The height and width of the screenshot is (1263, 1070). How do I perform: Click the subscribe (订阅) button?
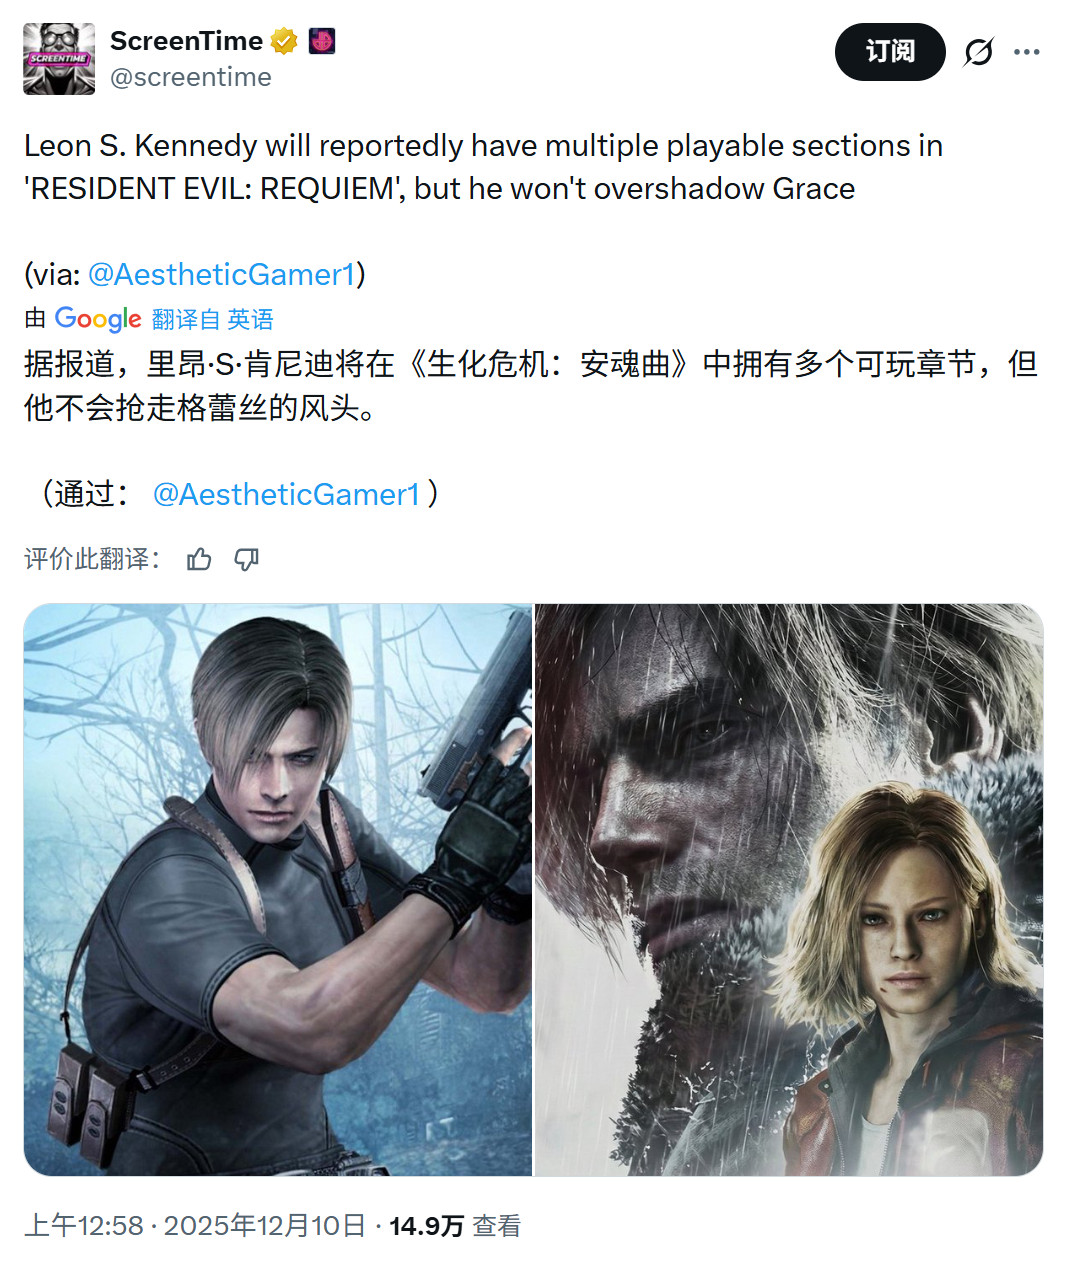890,52
